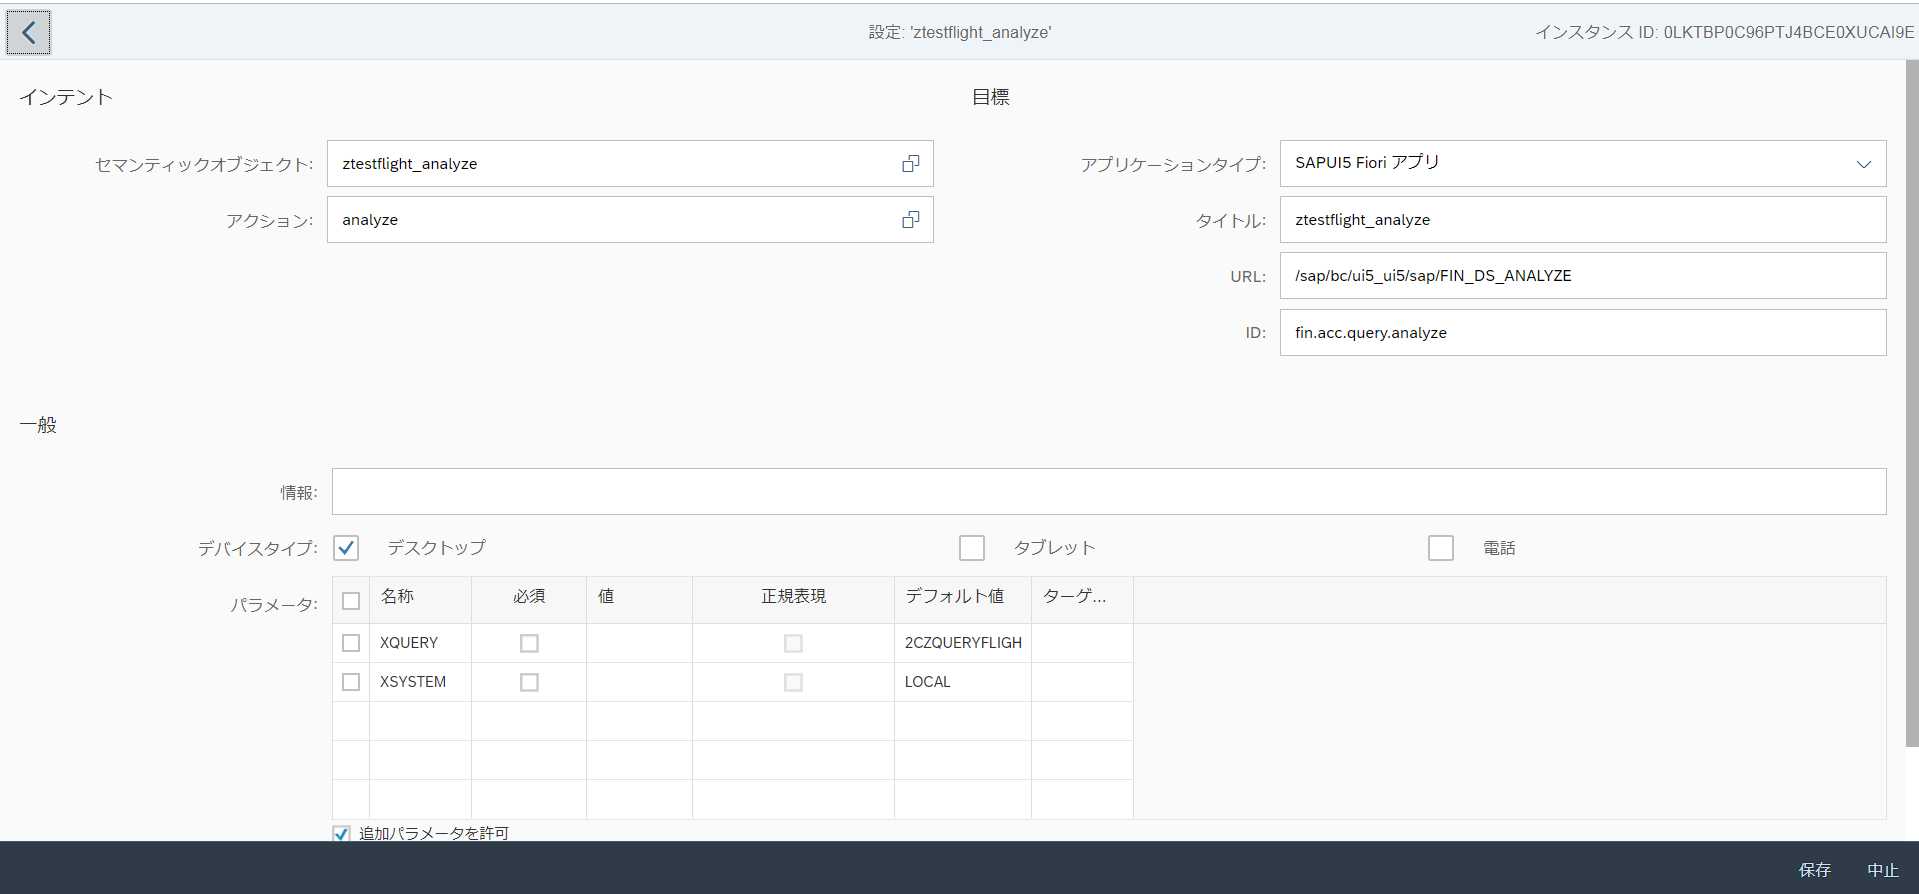Image resolution: width=1919 pixels, height=894 pixels.
Task: Toggle select-all checkbox in parameter table header
Action: (351, 601)
